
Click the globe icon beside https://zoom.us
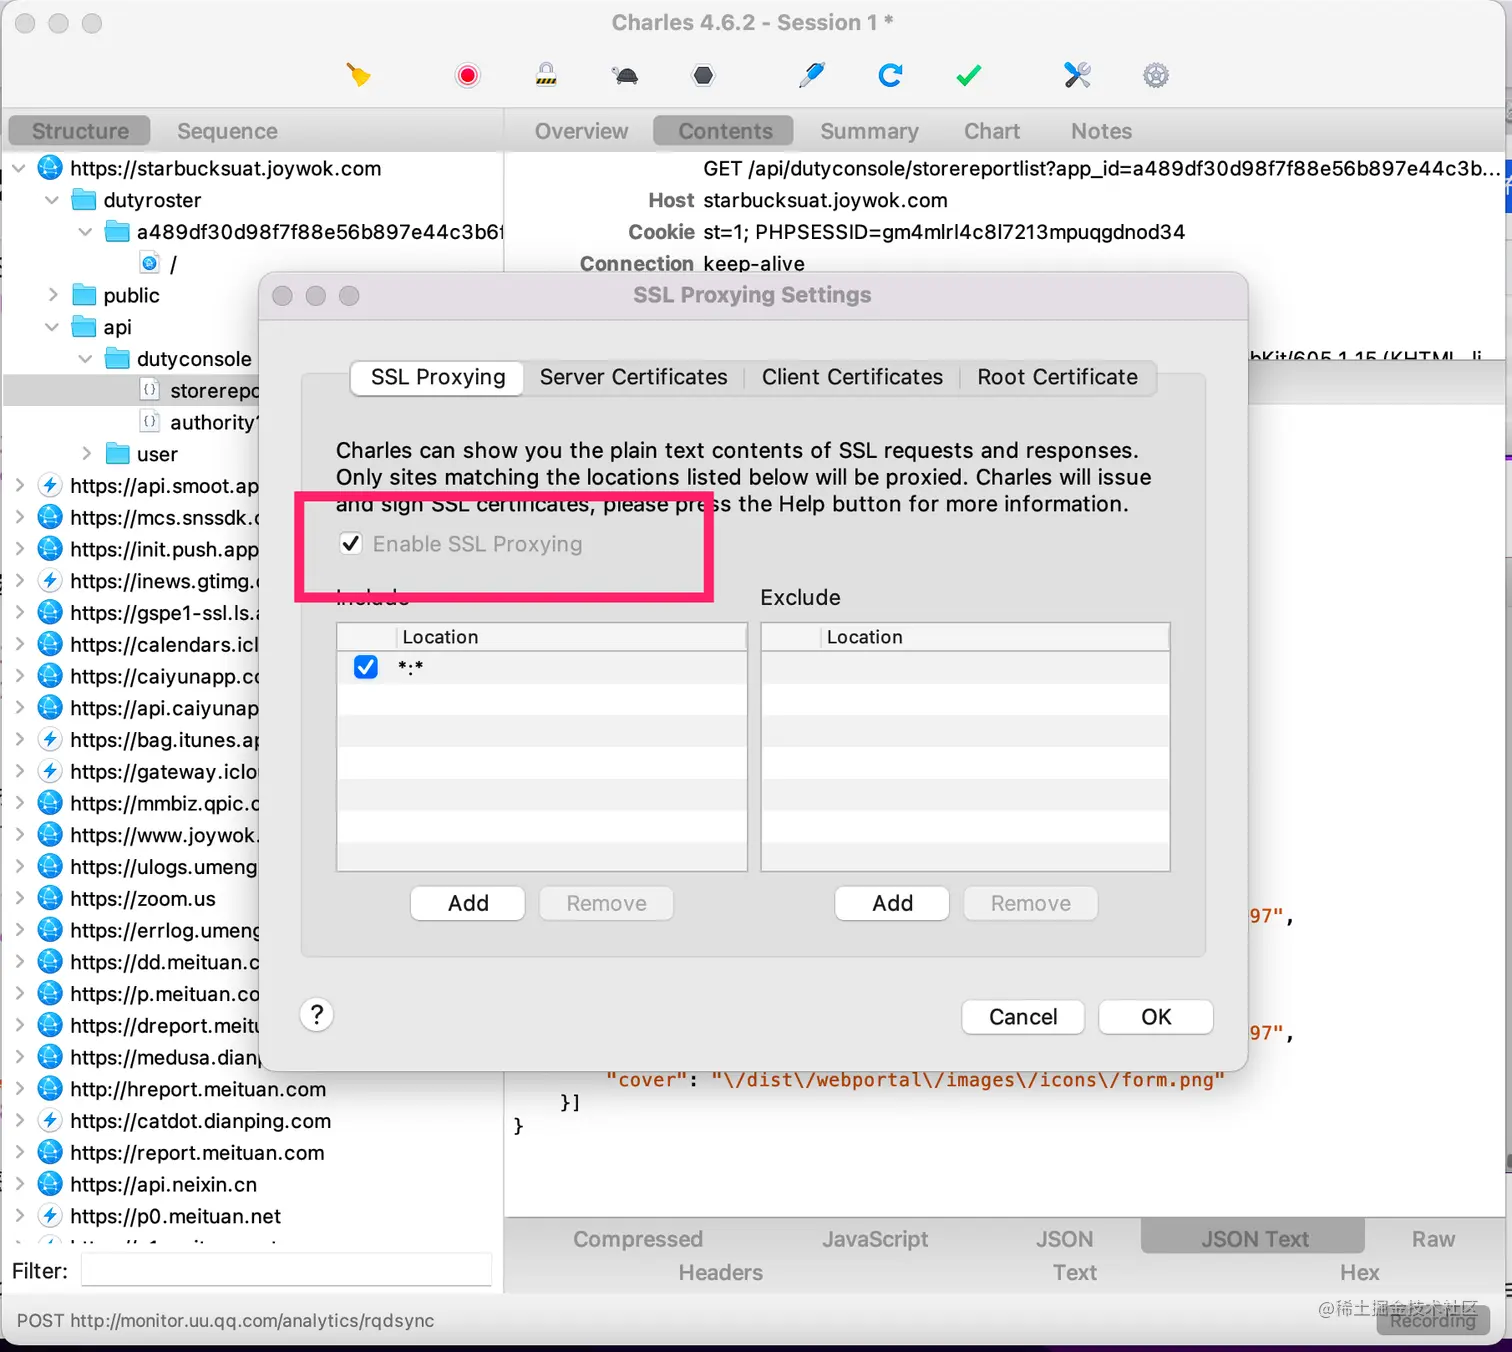click(50, 899)
